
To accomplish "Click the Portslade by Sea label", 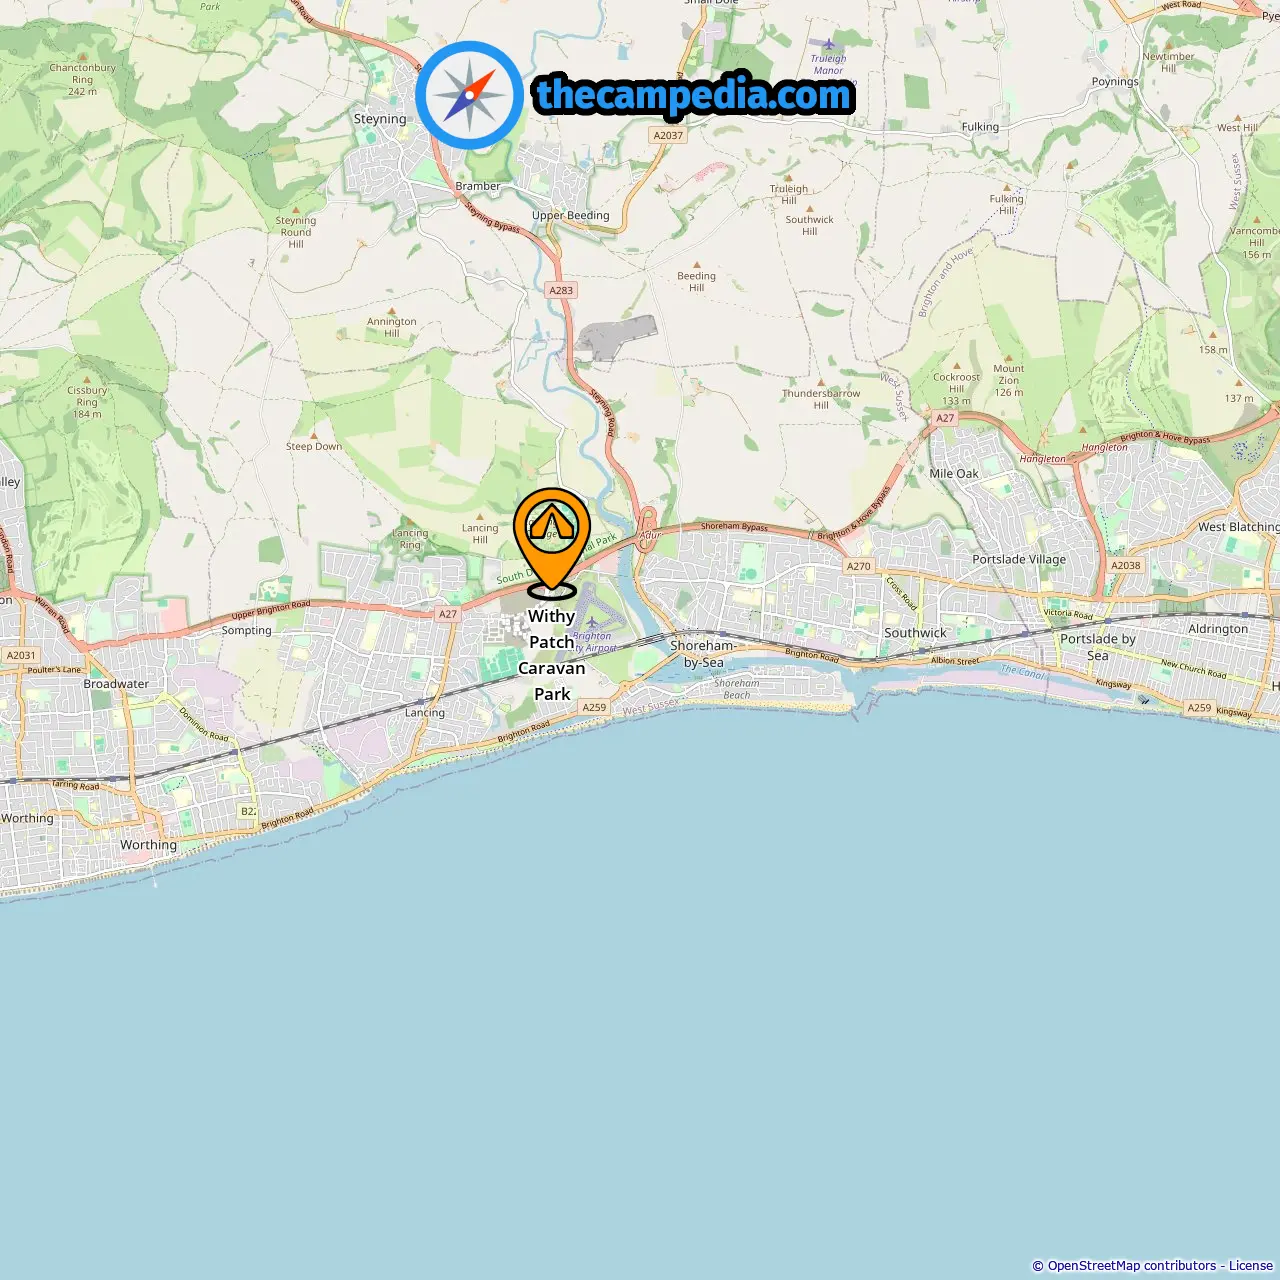I will click(x=1098, y=647).
